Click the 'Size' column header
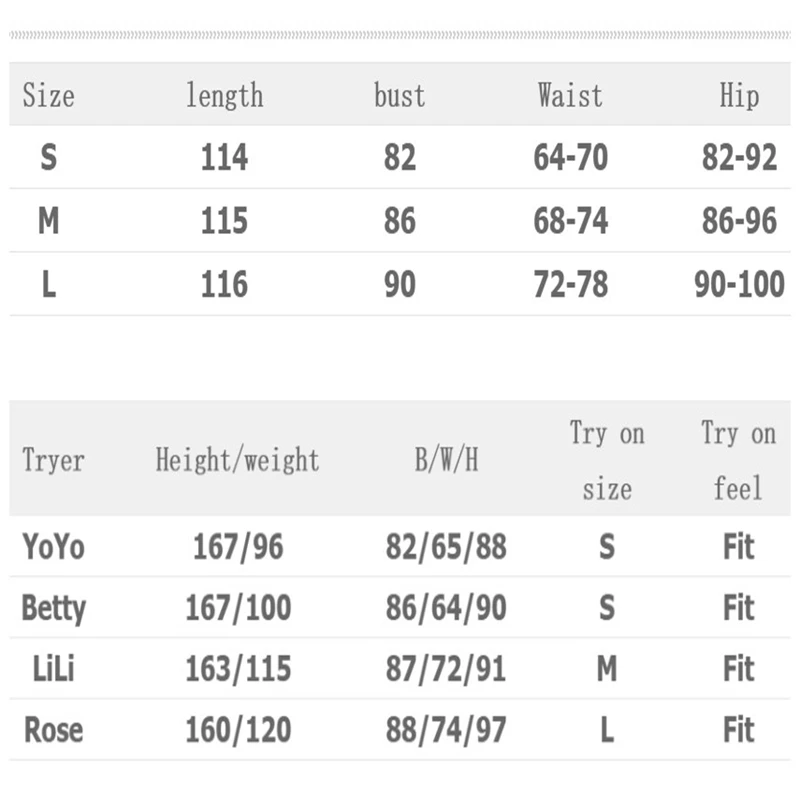This screenshot has height=800, width=800. (x=48, y=96)
